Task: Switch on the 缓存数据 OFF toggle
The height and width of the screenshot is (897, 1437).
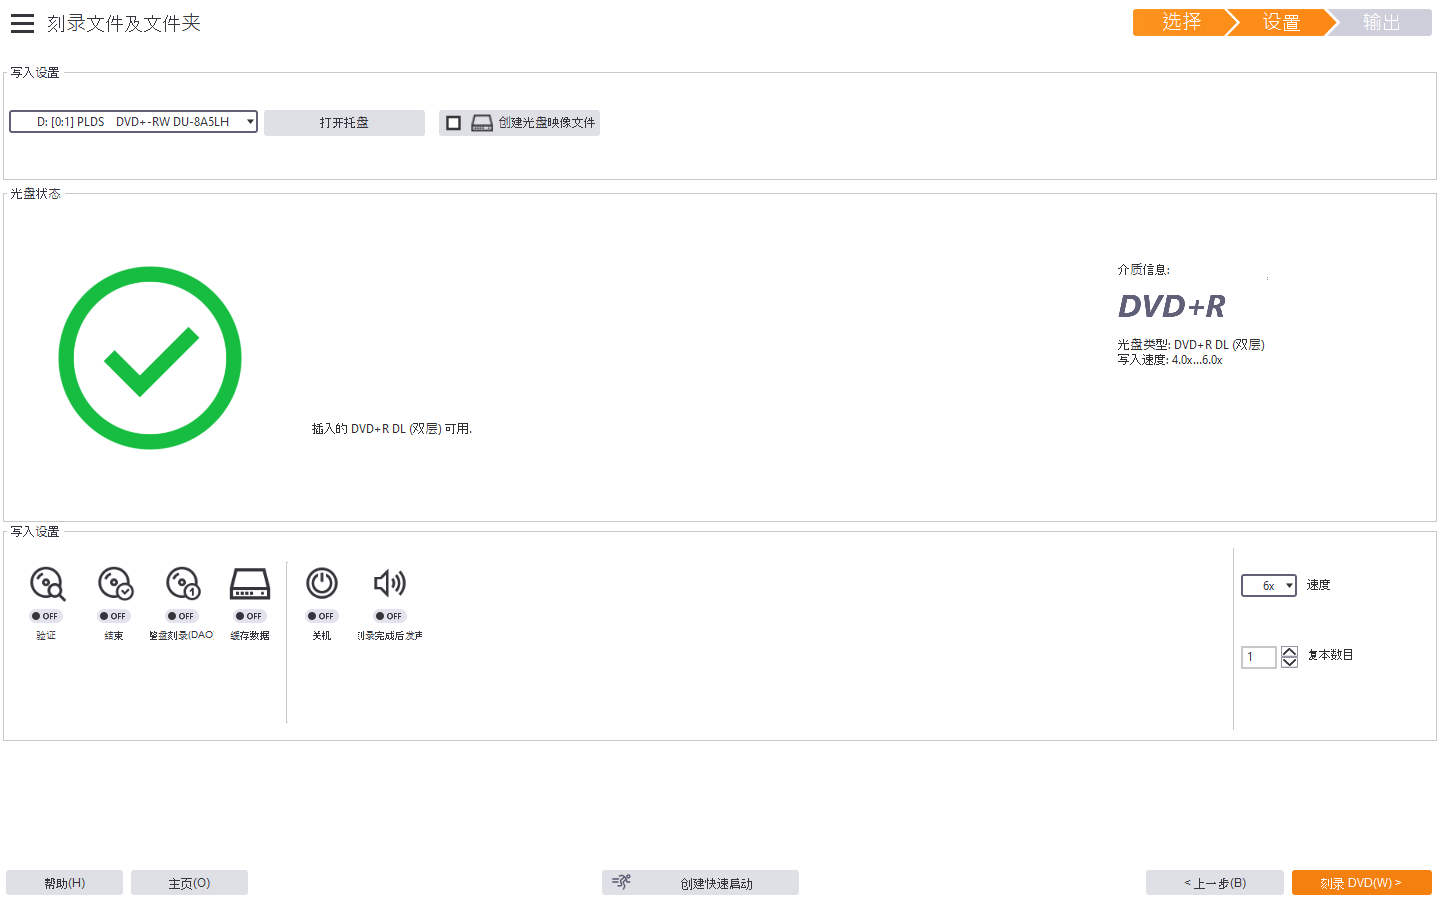Action: tap(250, 616)
